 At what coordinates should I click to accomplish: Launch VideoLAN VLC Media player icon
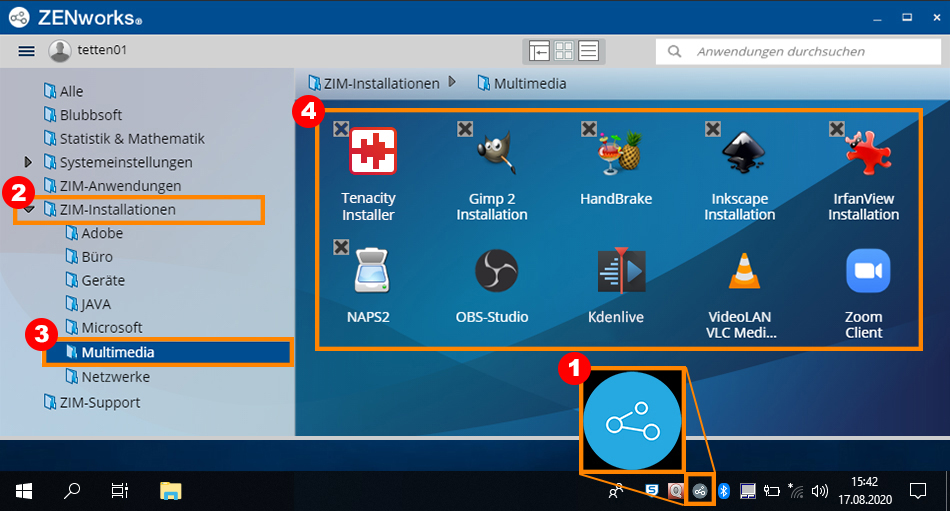tap(744, 270)
